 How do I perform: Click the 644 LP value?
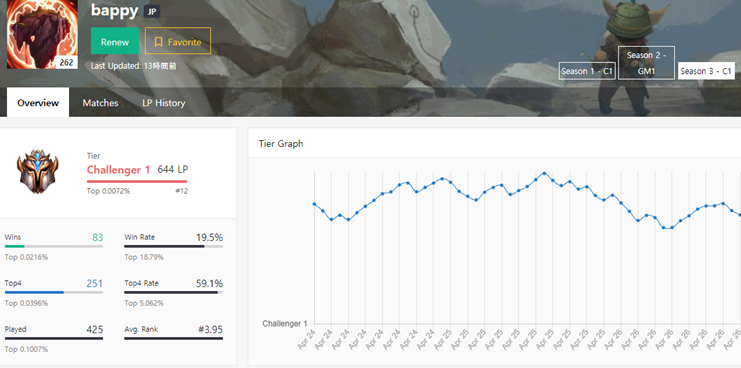pos(173,169)
